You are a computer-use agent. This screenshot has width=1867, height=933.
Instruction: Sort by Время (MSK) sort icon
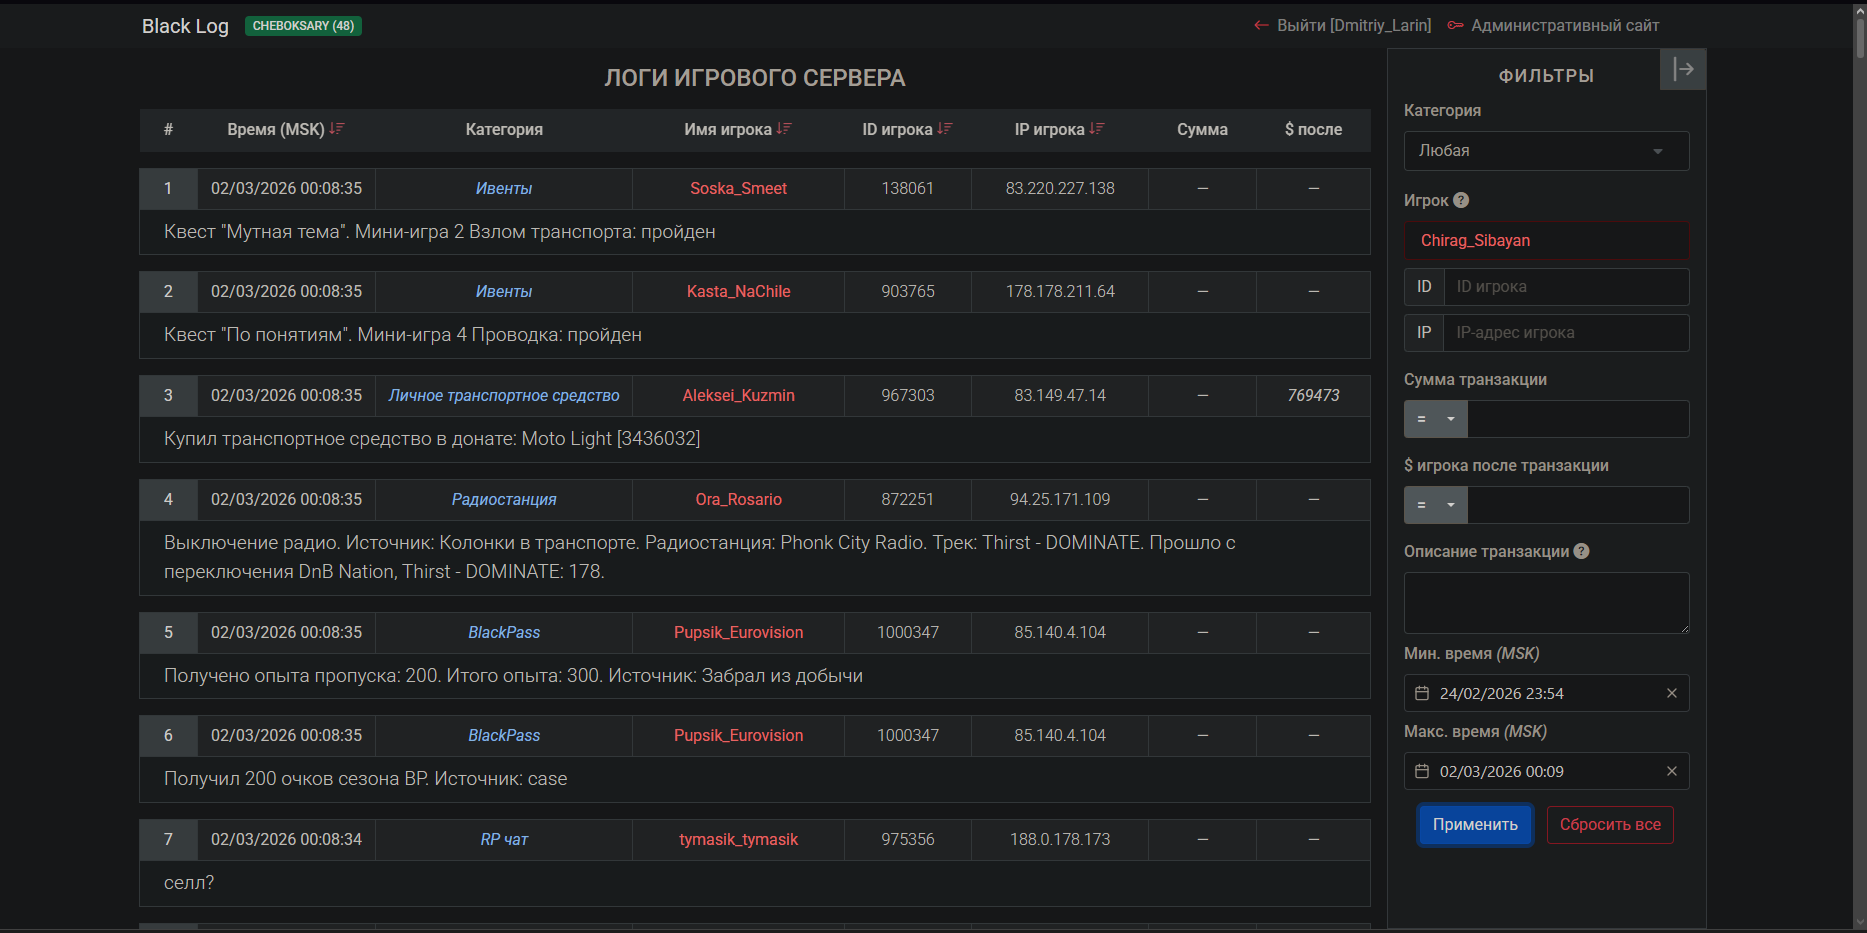(x=337, y=129)
